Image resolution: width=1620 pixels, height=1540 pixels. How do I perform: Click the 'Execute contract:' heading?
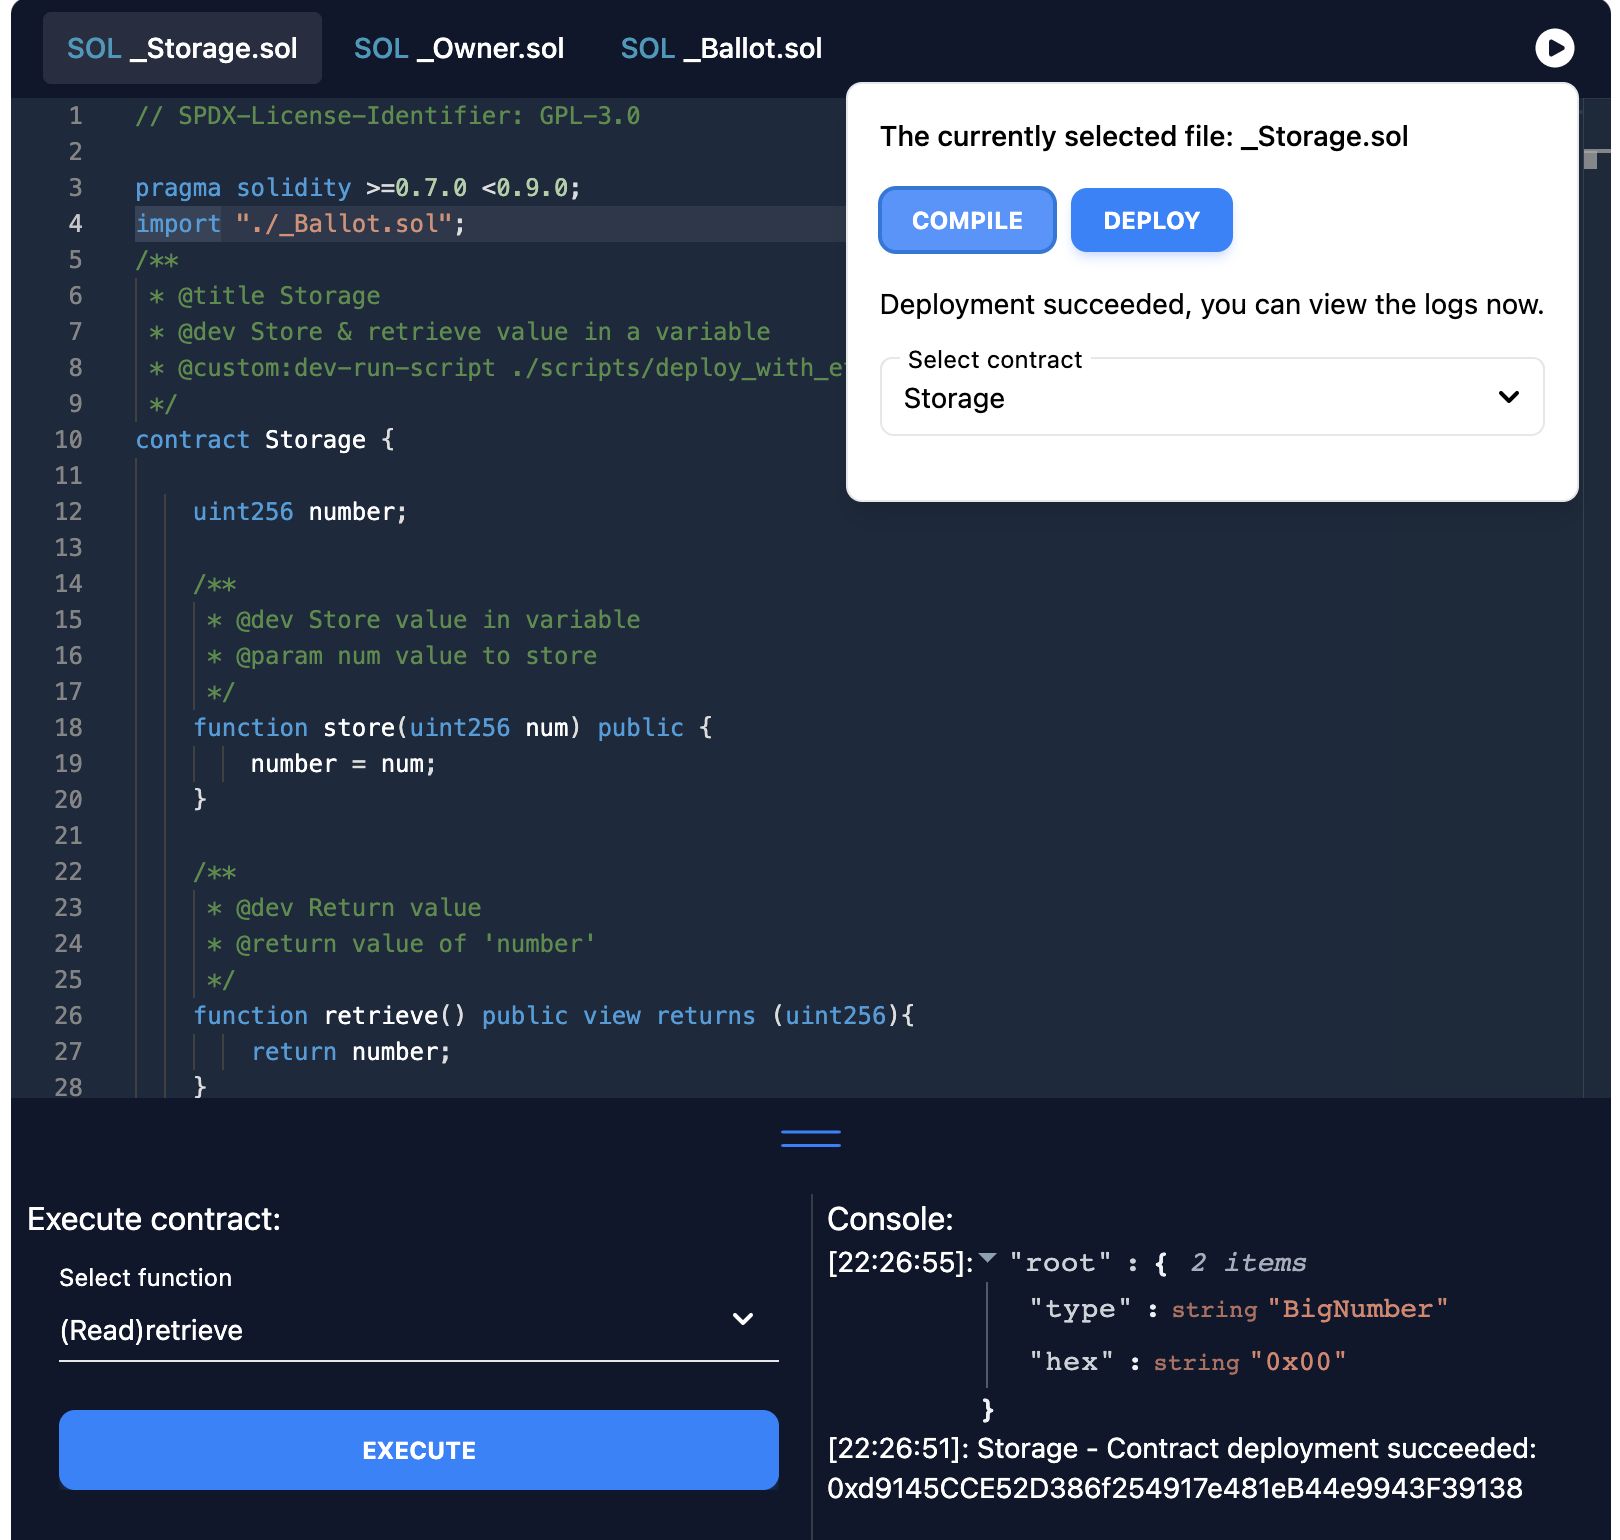[x=154, y=1219]
